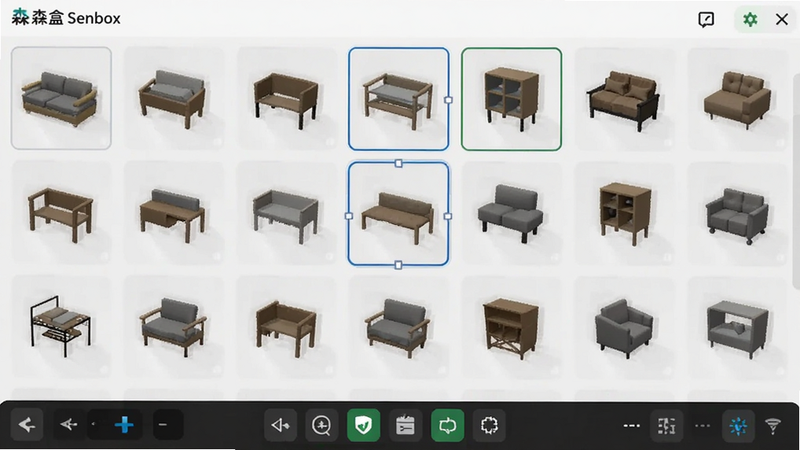Select the gray sofa with wooden armrests
Viewport: 800px width, 450px height.
61,98
